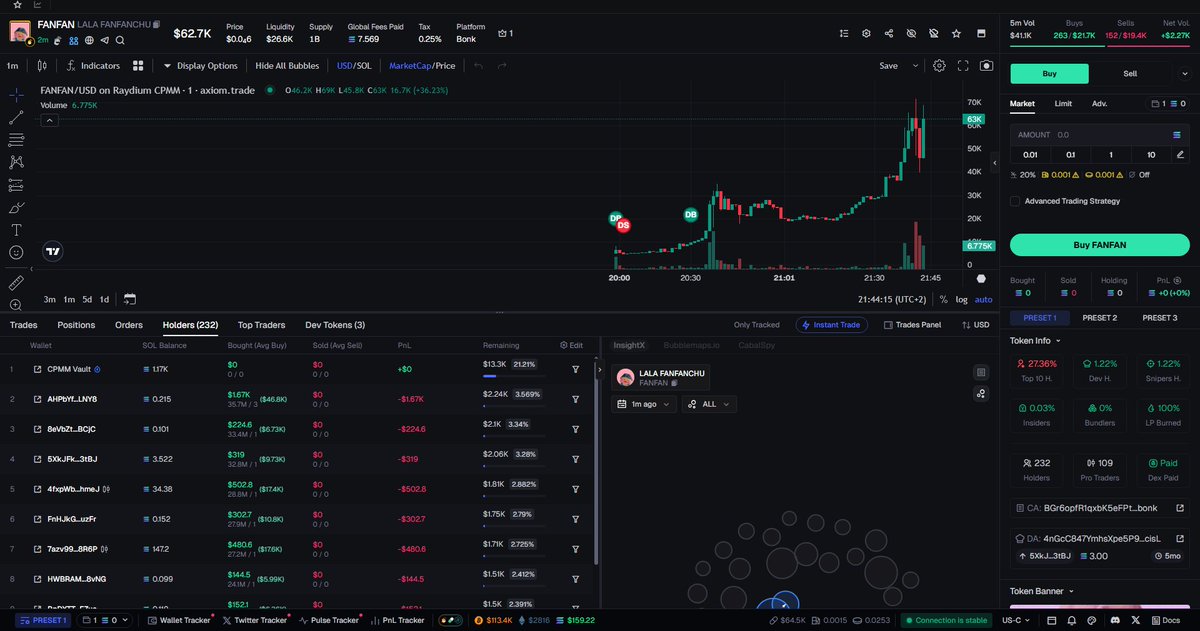Edit the quick-buy amount presets pencil
1200x631 pixels.
(x=1180, y=154)
